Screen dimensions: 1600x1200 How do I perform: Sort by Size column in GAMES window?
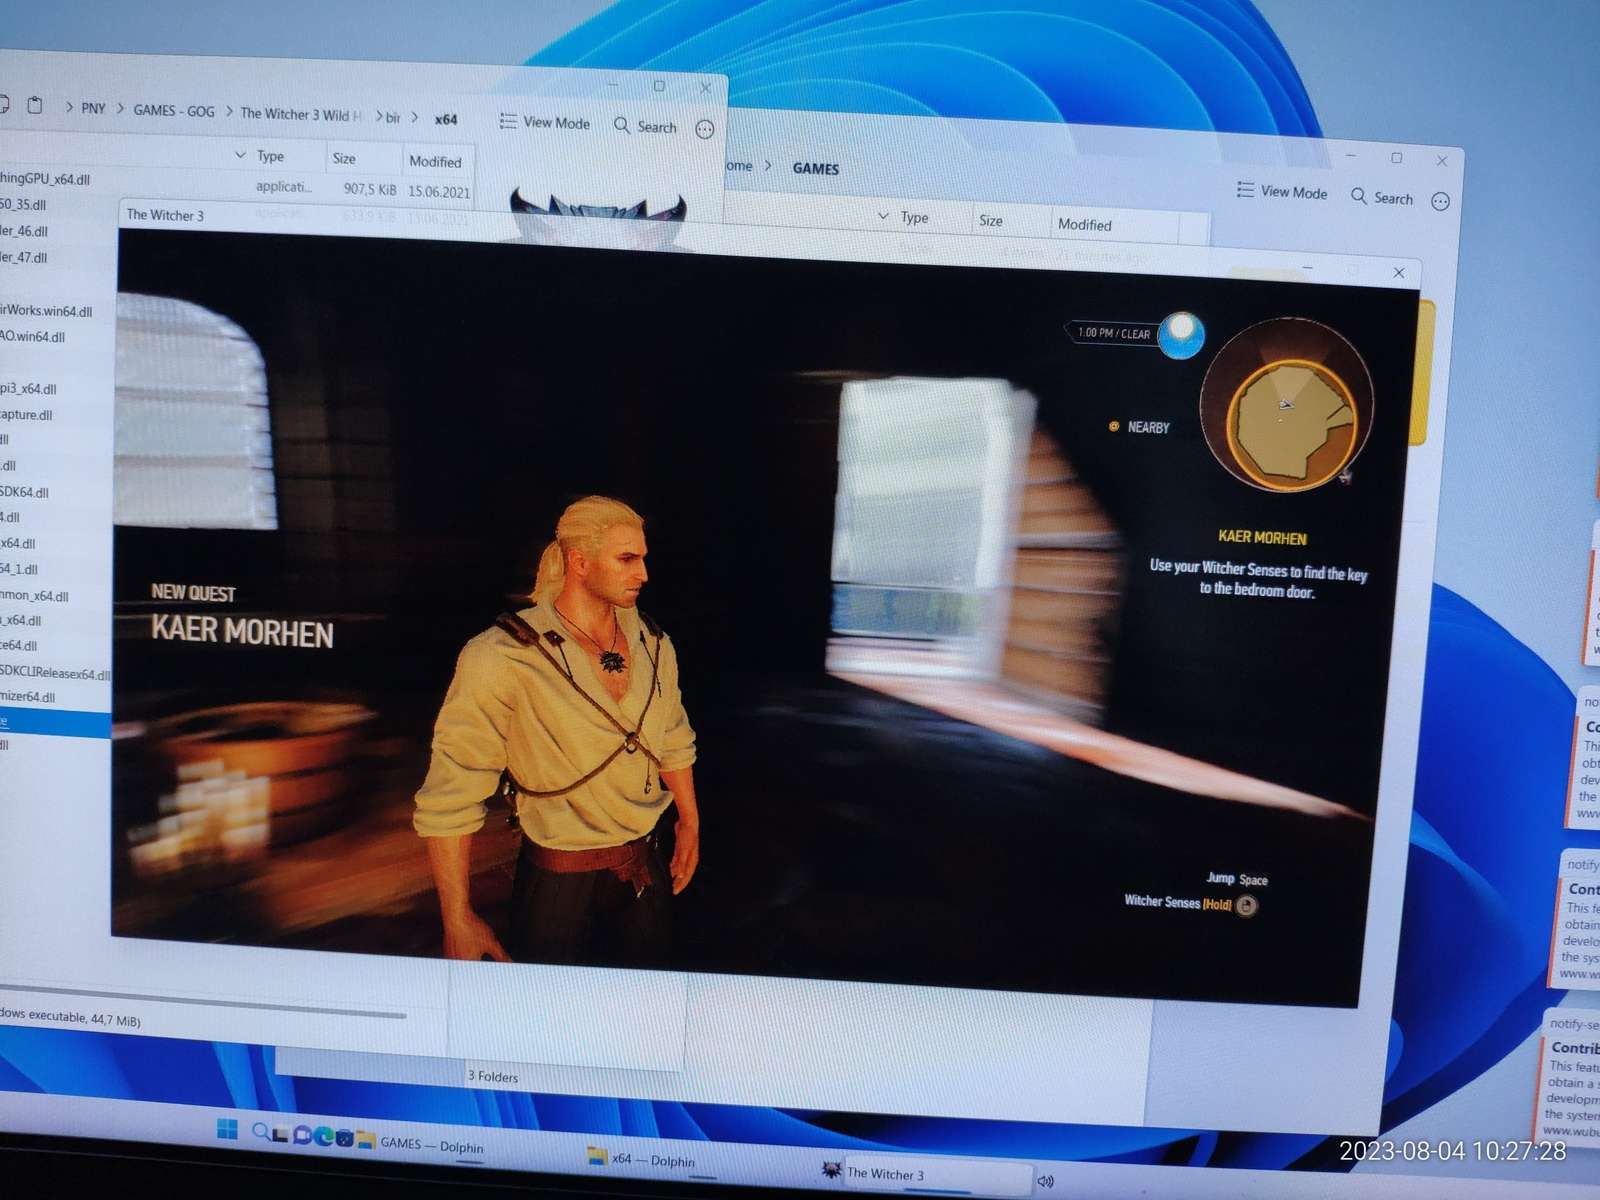991,220
